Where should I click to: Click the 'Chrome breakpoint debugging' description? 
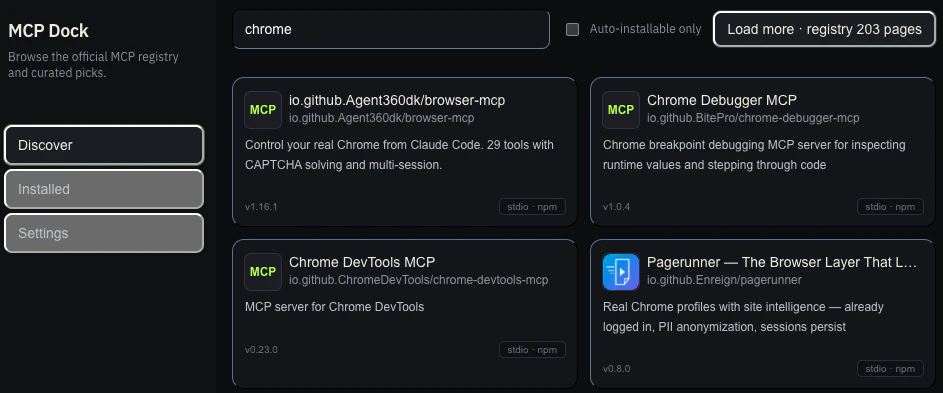754,155
